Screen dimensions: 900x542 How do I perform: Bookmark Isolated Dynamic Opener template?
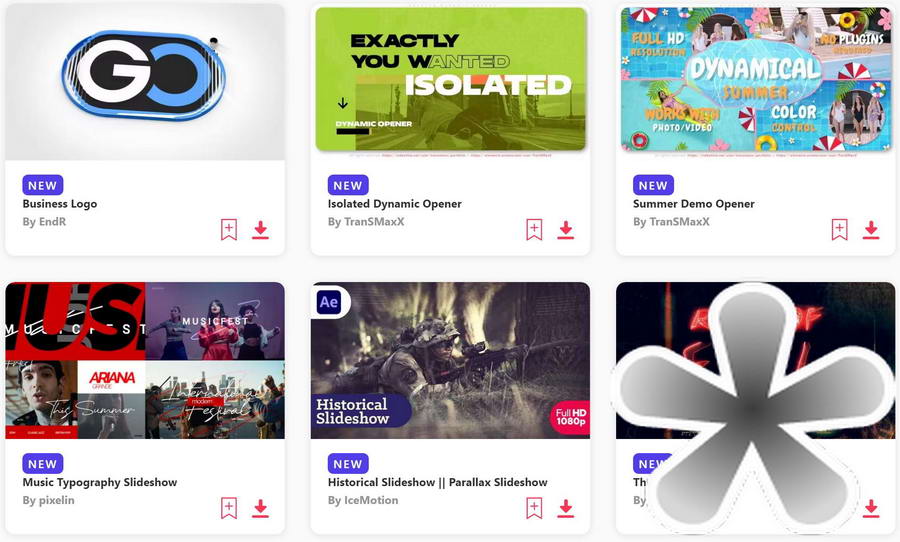pyautogui.click(x=534, y=230)
